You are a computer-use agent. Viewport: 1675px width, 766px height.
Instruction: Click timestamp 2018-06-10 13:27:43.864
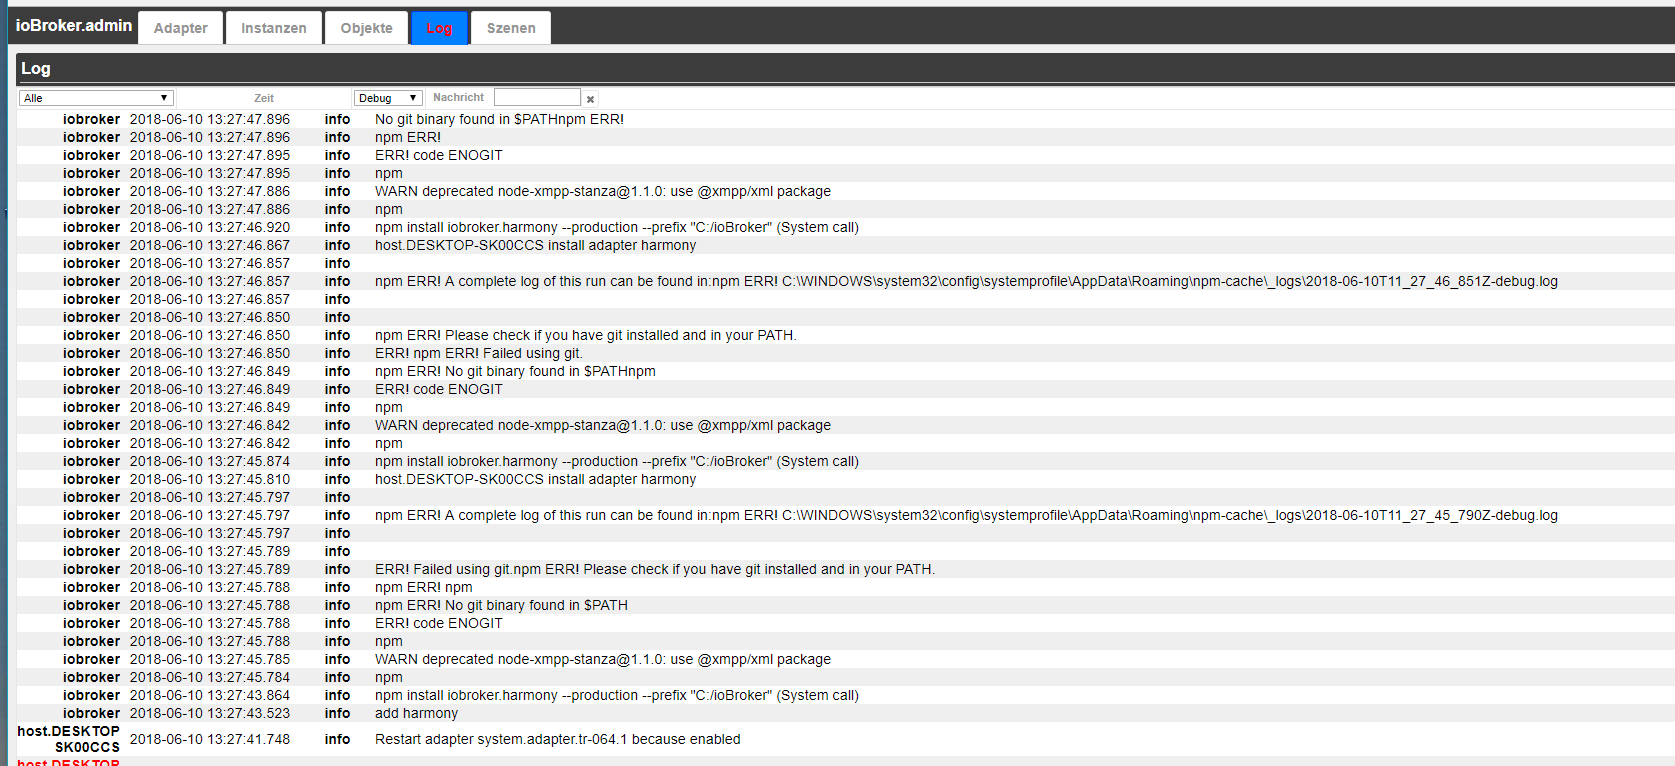pyautogui.click(x=210, y=695)
